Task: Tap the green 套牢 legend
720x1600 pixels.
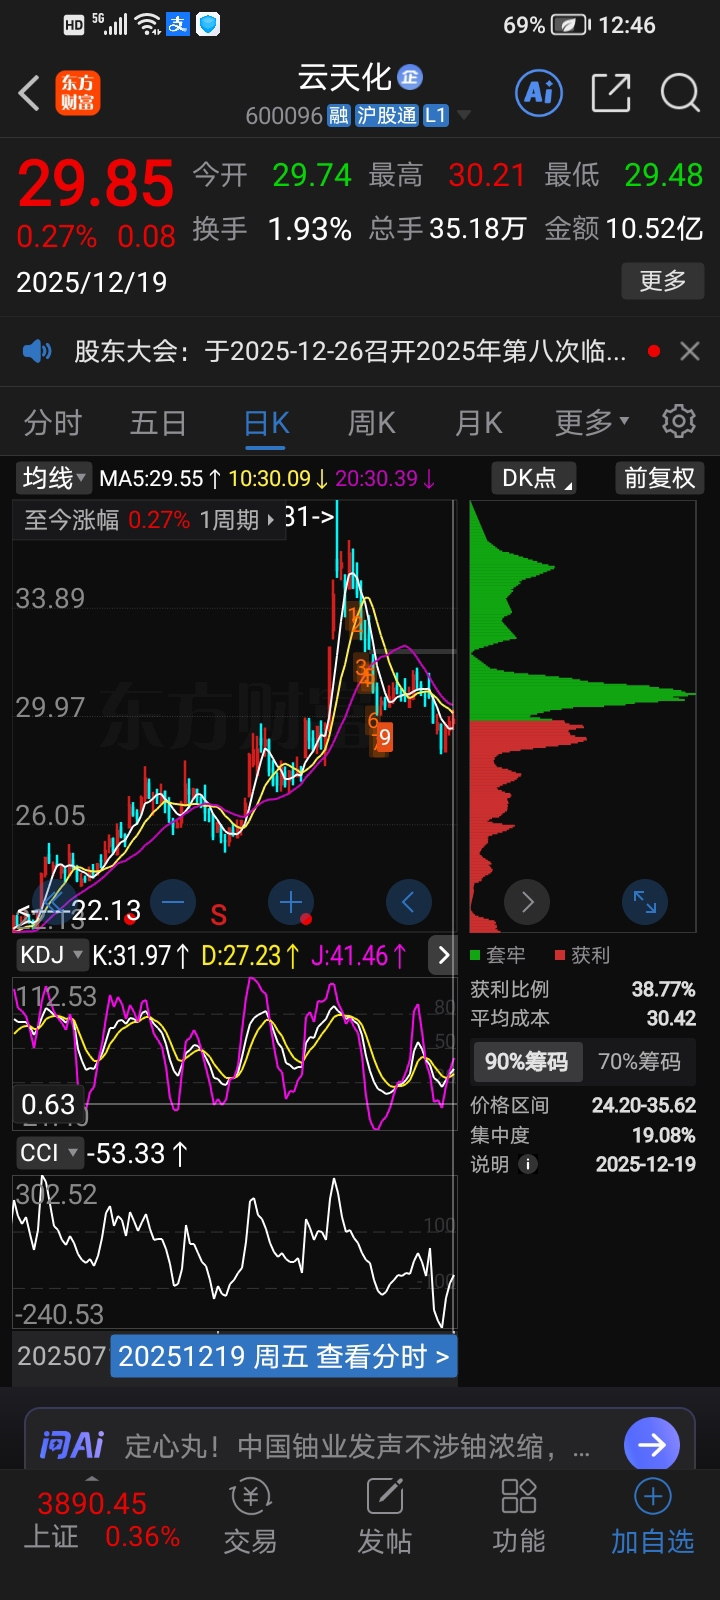Action: coord(499,955)
